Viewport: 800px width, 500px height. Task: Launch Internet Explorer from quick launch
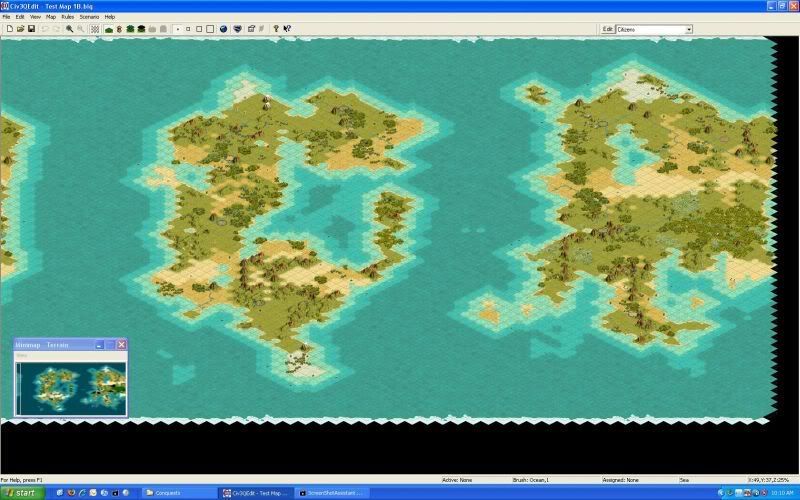[x=82, y=493]
